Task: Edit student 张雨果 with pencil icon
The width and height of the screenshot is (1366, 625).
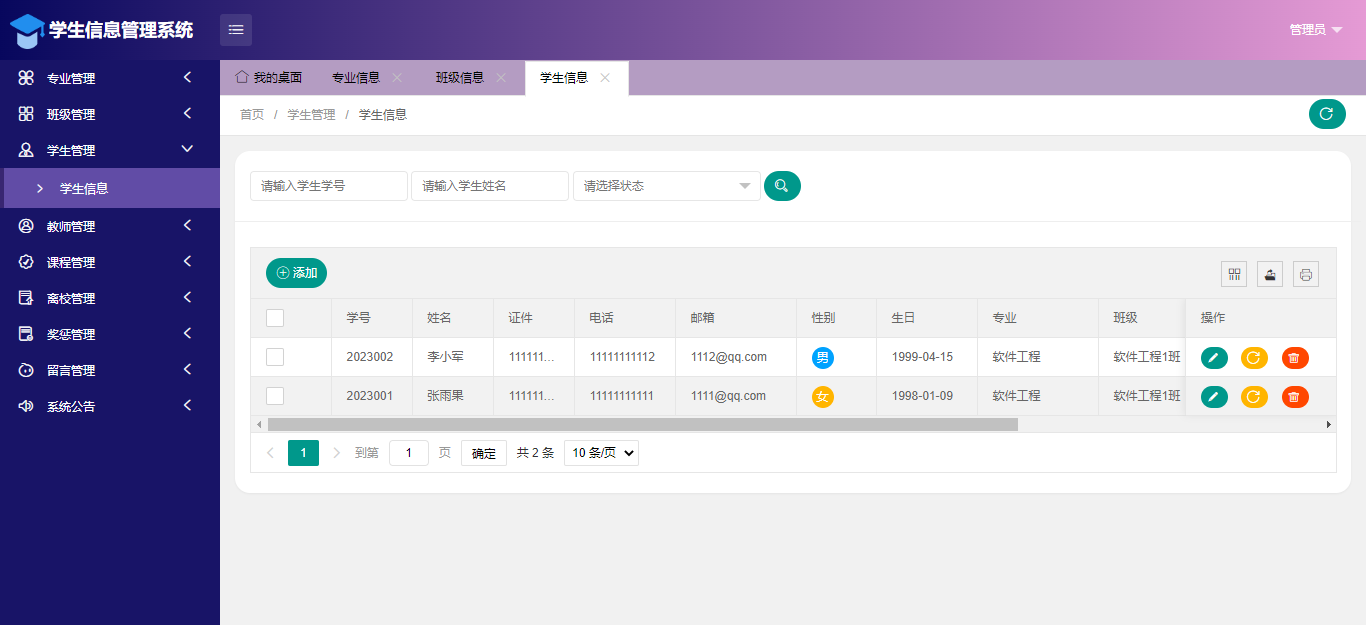Action: 1214,397
